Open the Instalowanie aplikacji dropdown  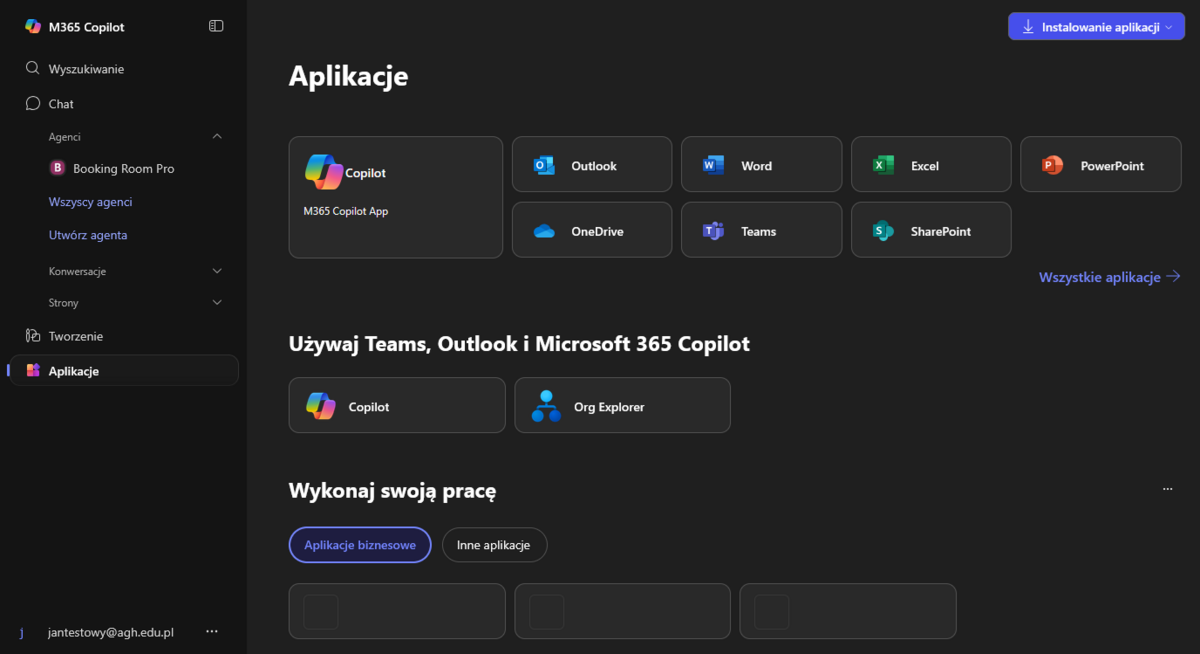(1095, 27)
